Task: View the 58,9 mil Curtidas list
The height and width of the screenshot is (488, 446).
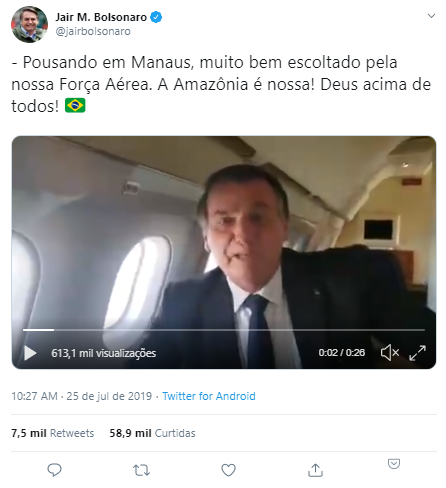Action: (152, 433)
